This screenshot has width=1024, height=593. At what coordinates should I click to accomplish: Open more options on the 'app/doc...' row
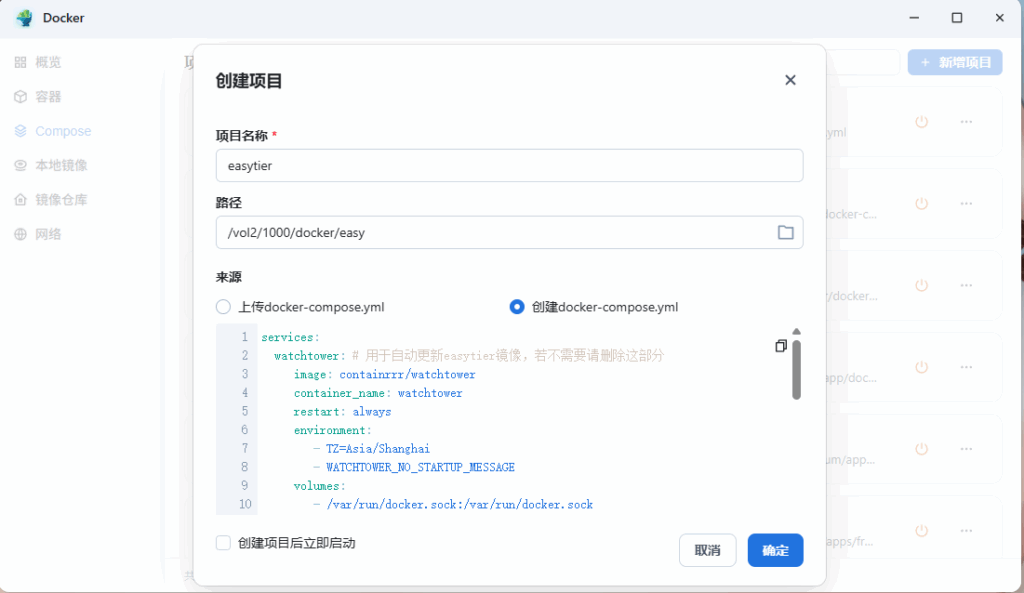click(x=967, y=367)
